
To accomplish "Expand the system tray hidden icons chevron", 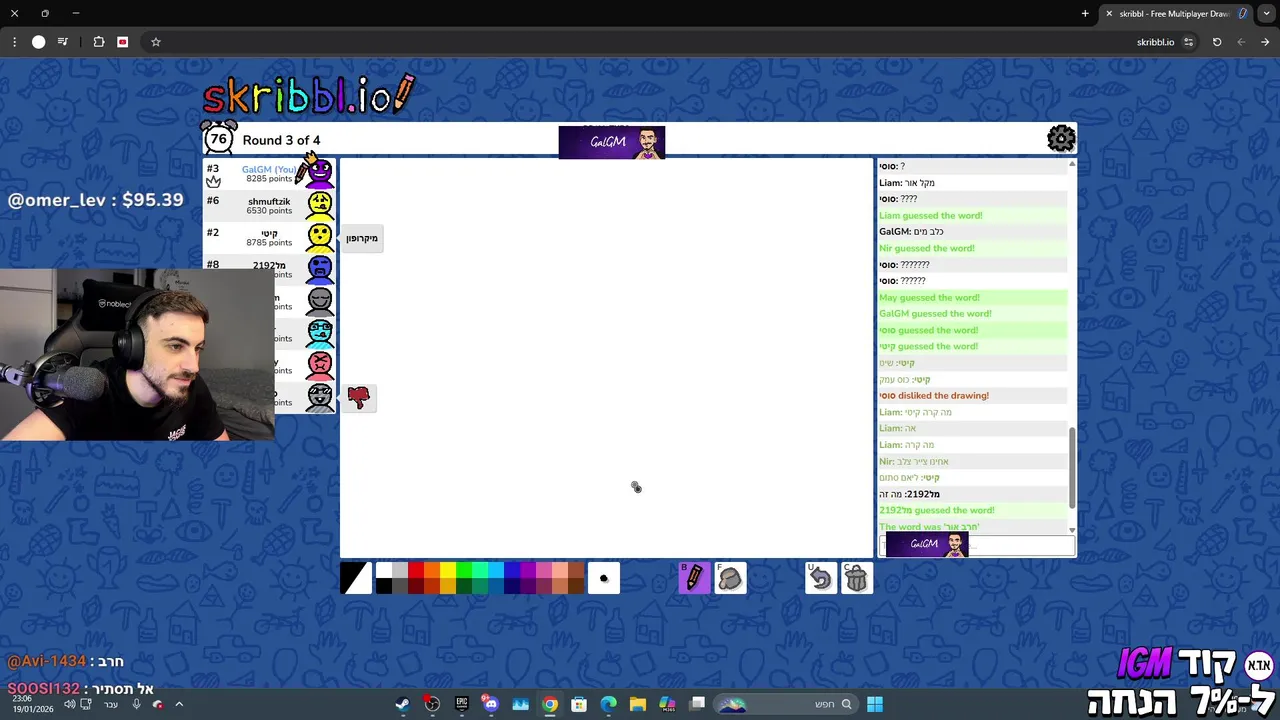I will coord(179,704).
